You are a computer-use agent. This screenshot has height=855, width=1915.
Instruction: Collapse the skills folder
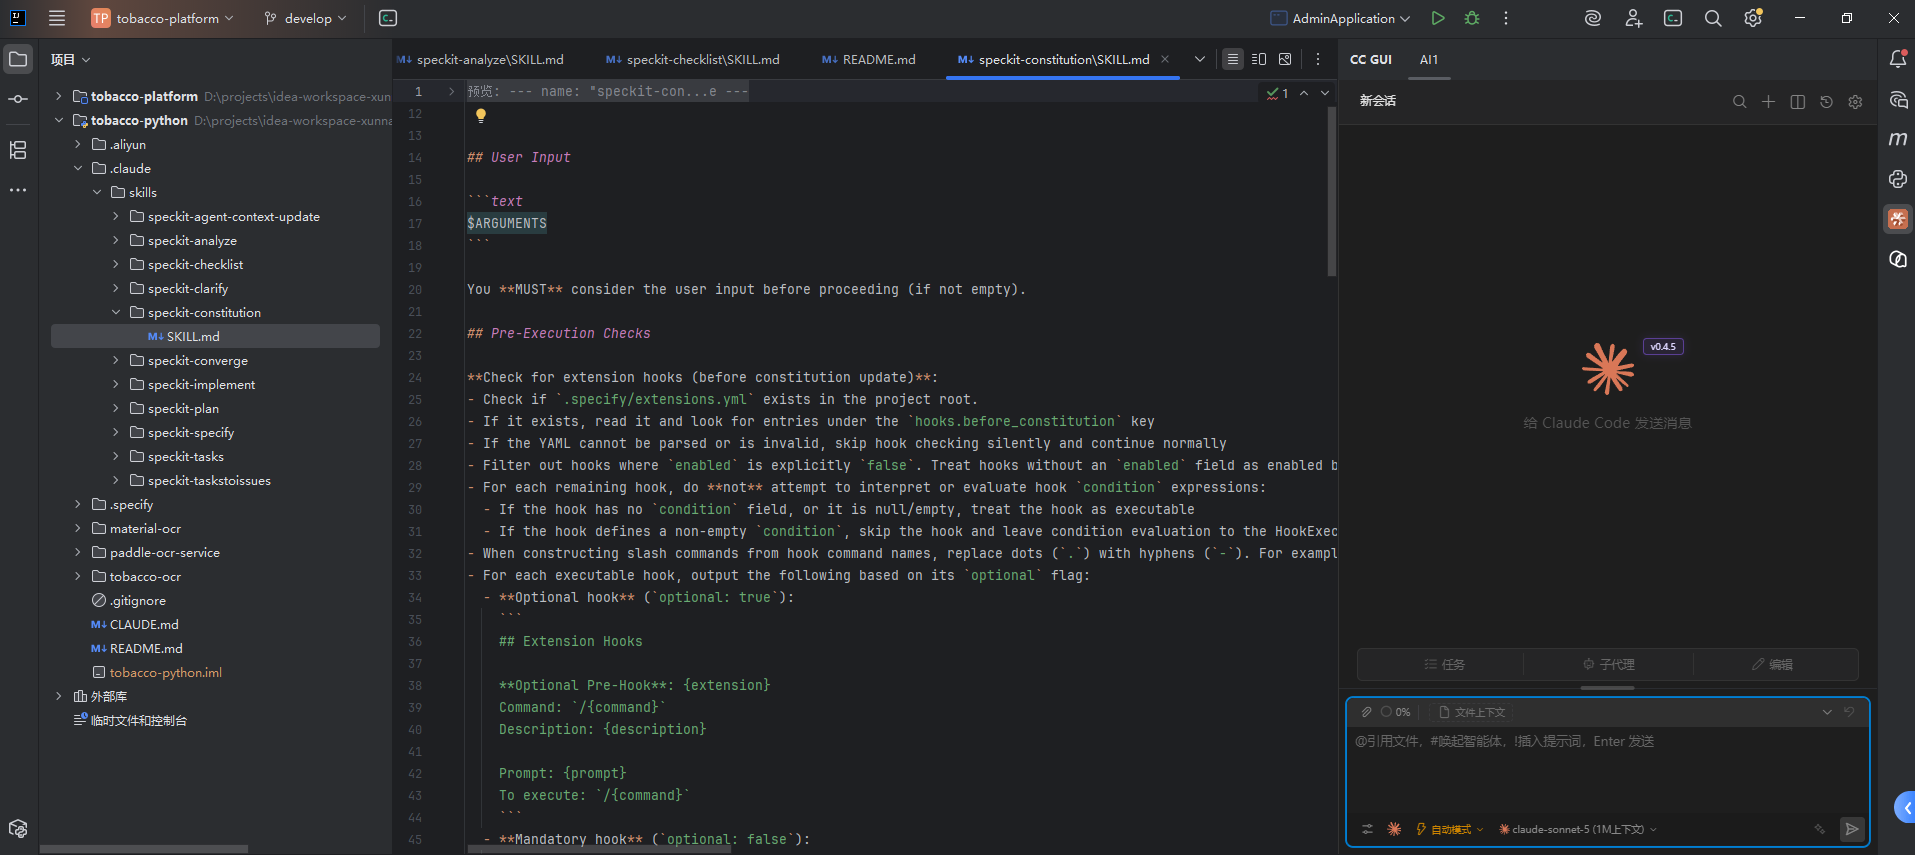pos(97,192)
